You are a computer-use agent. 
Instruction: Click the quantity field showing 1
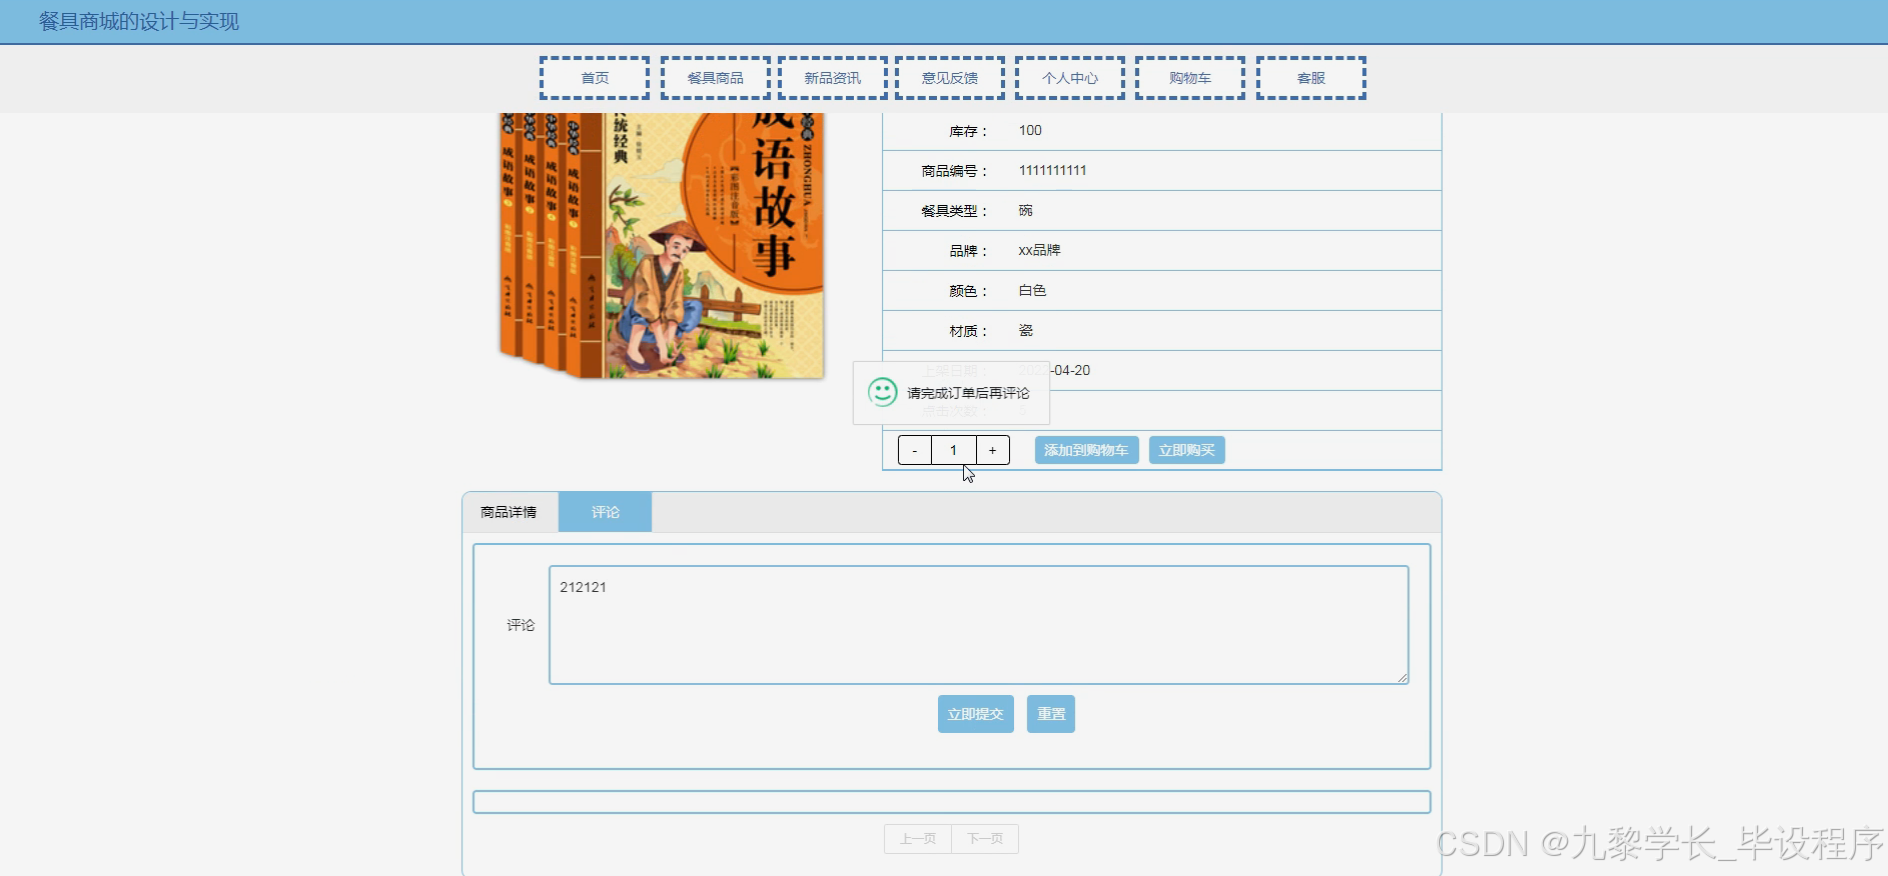tap(953, 450)
